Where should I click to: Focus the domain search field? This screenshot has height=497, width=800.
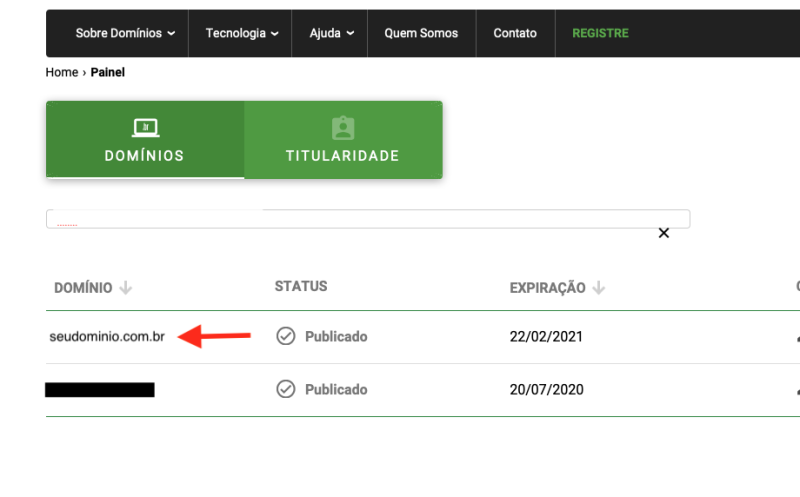367,218
